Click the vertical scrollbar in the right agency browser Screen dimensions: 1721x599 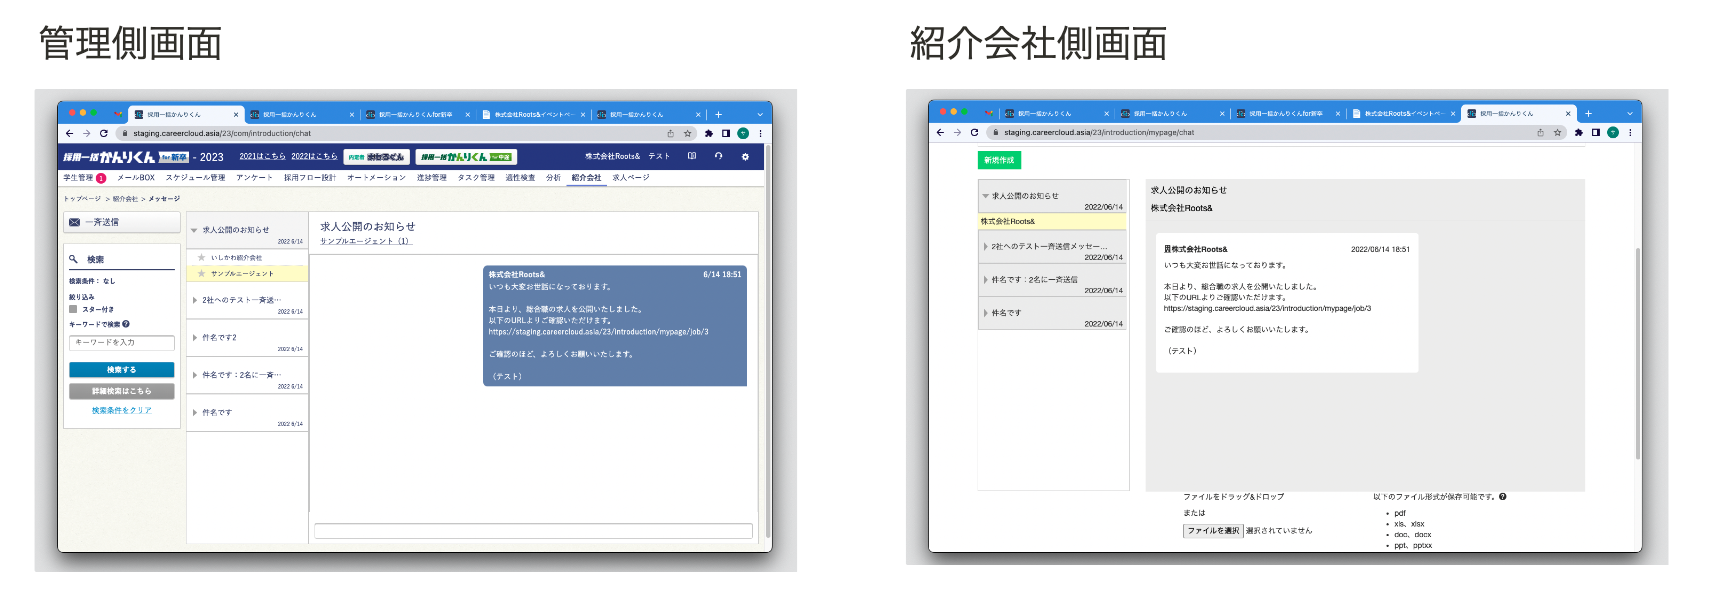1638,352
